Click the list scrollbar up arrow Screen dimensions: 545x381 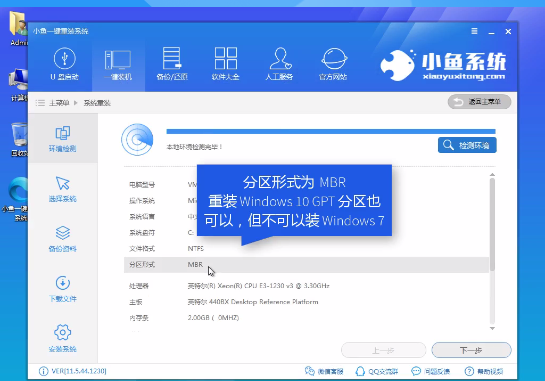point(492,175)
